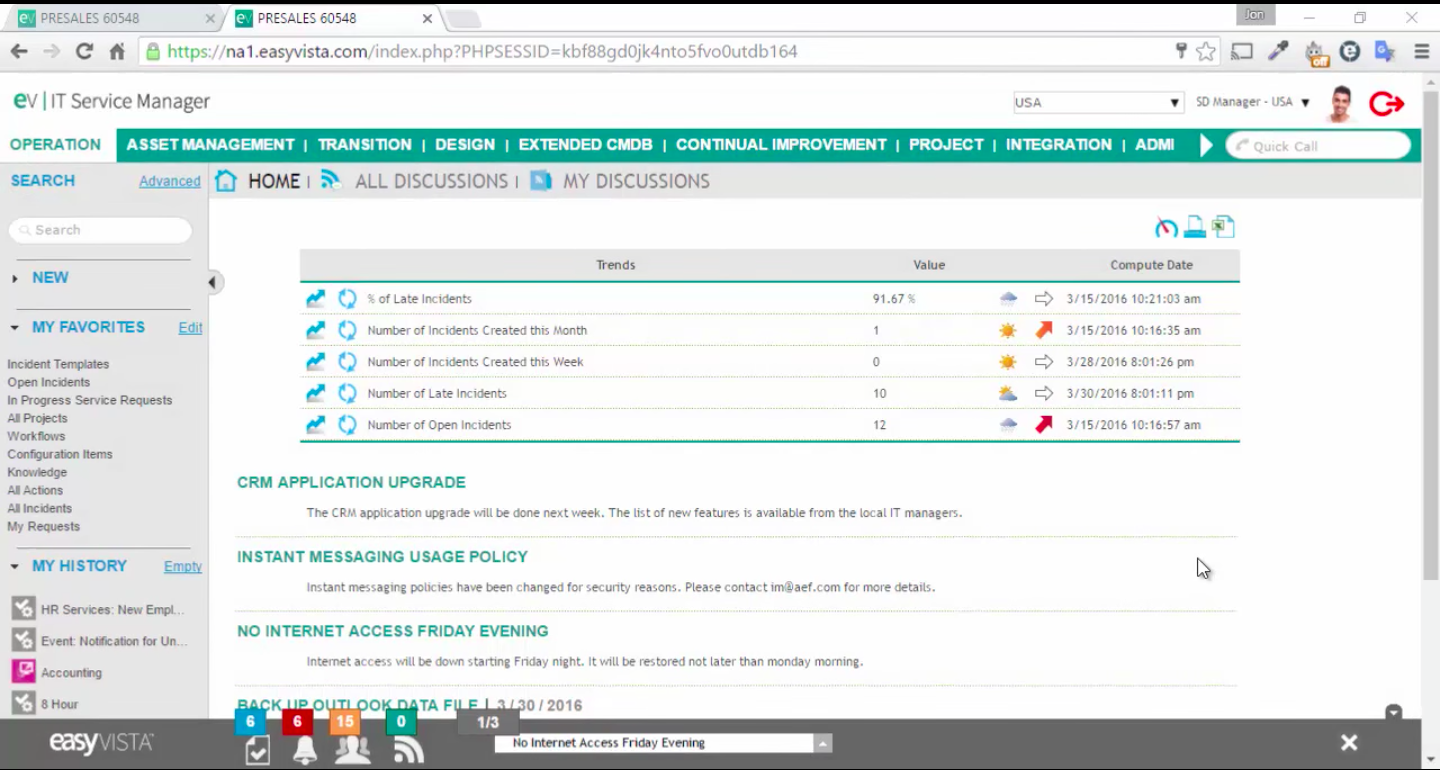
Task: Export the Trends table with the Excel icon
Action: point(1221,227)
